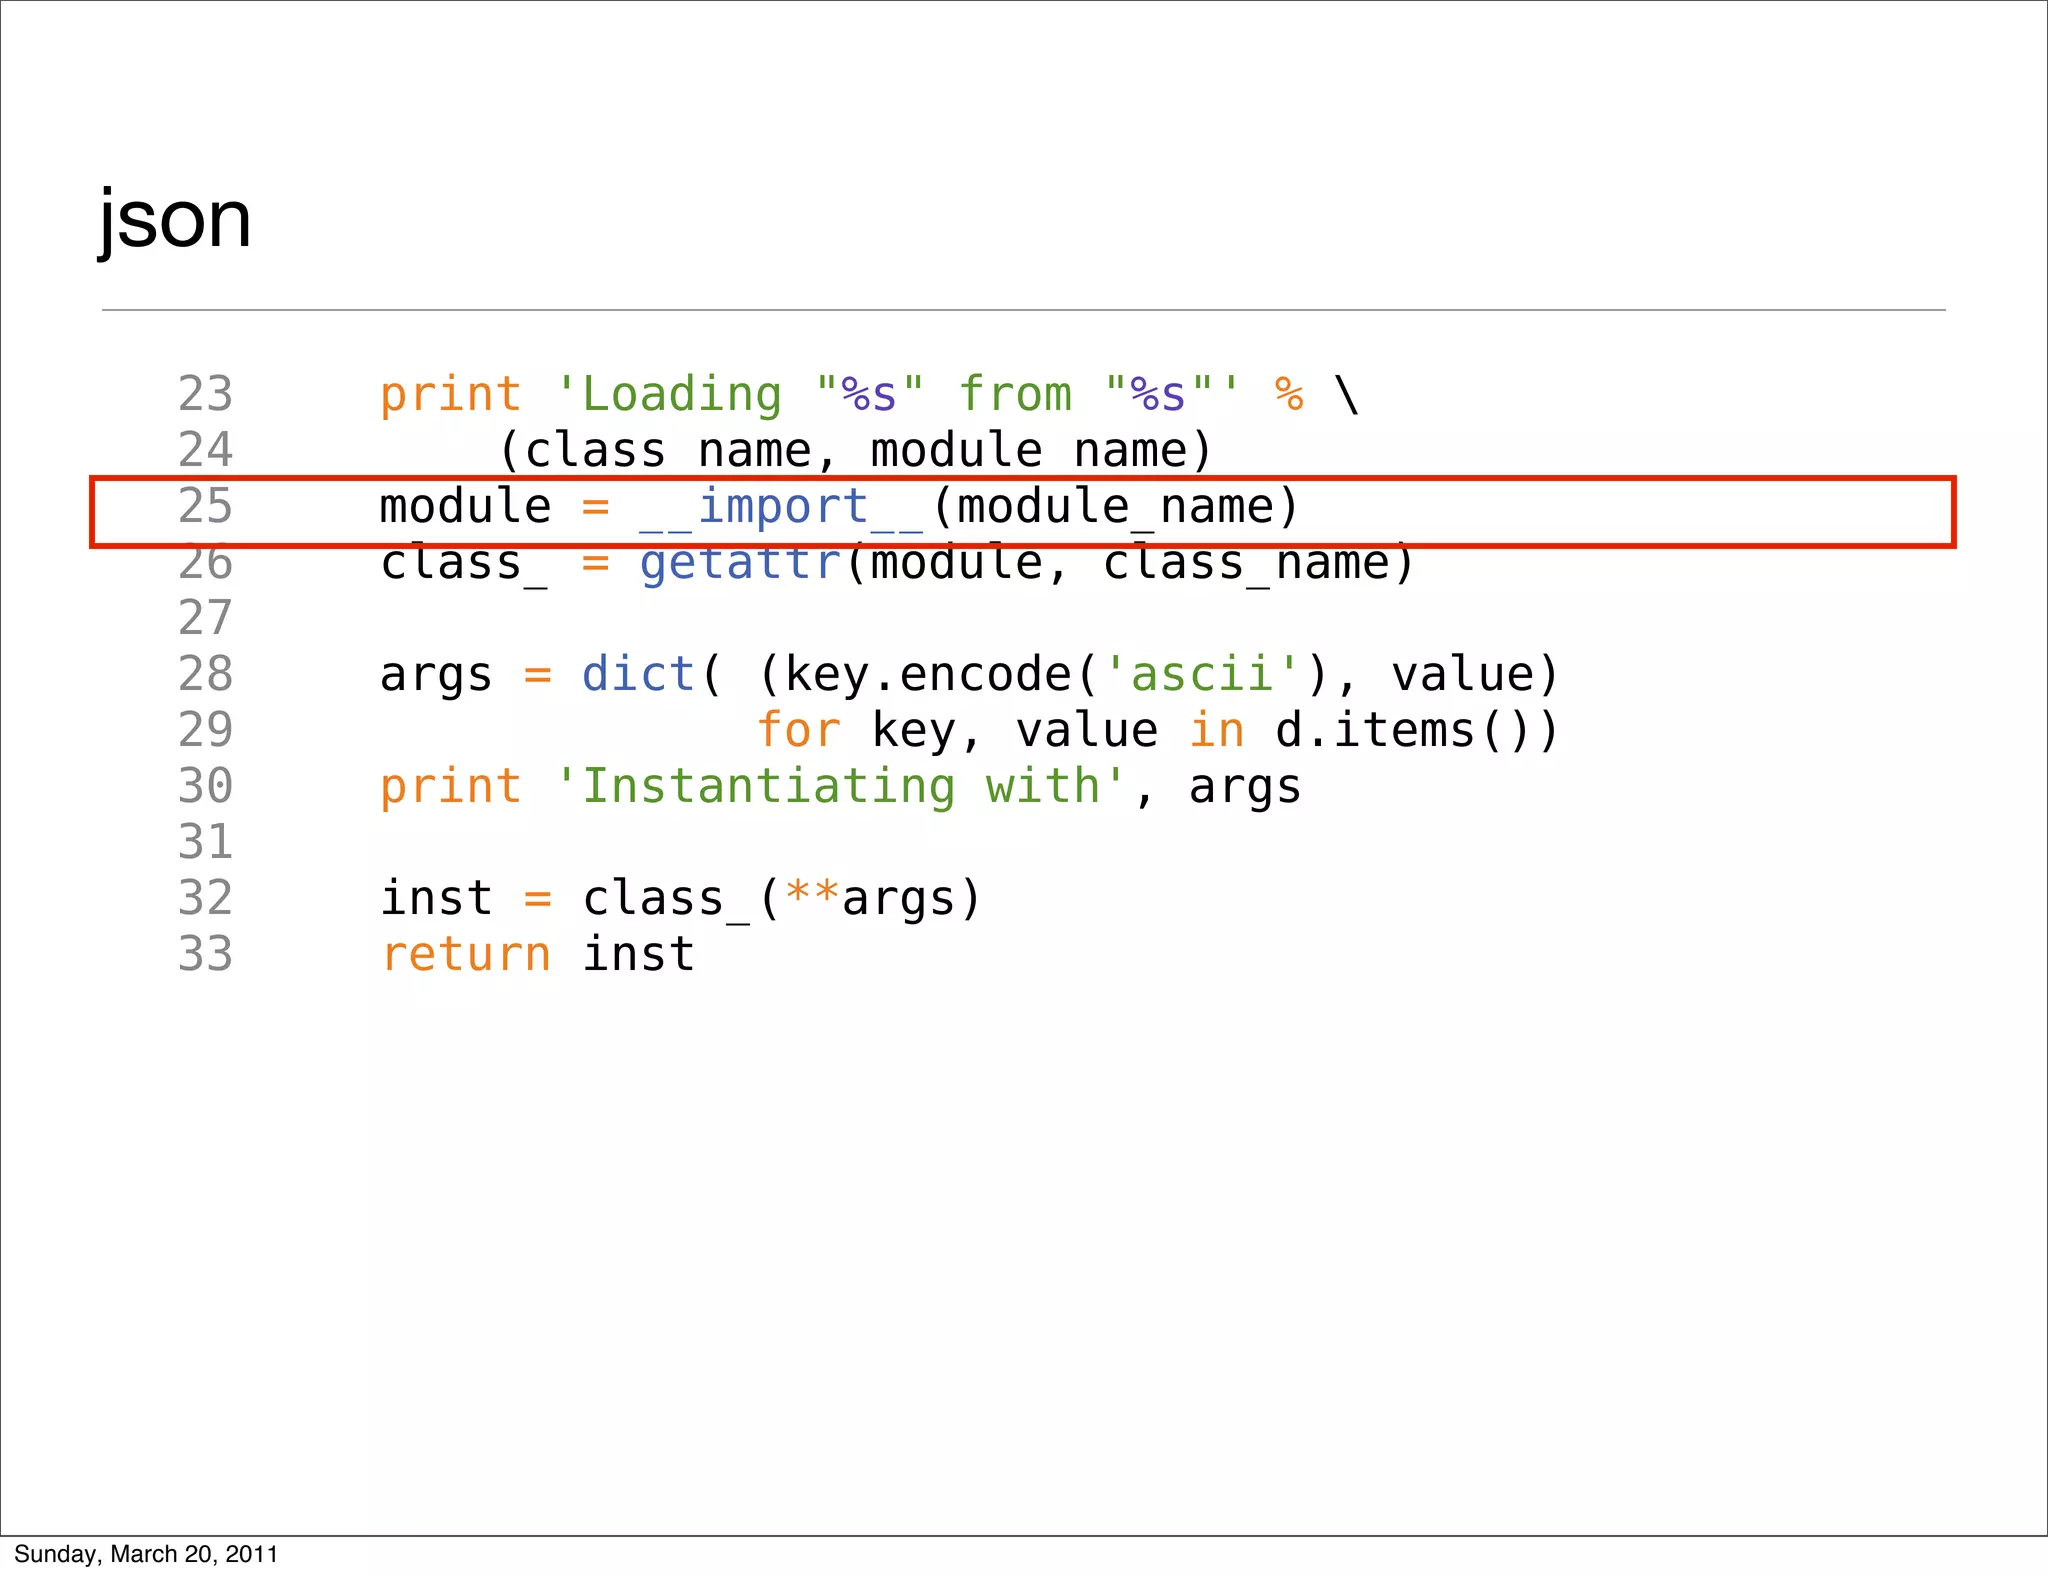Click line number 29
Image resolution: width=2048 pixels, height=1576 pixels.
(x=205, y=730)
